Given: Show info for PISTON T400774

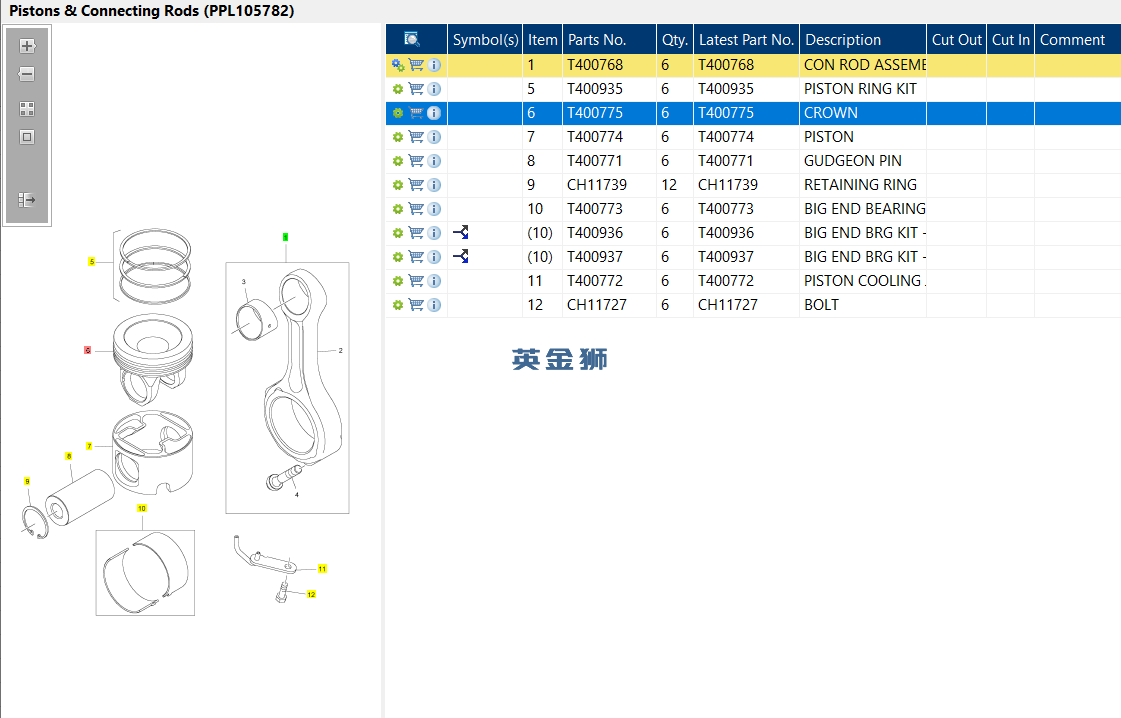Looking at the screenshot, I should [434, 137].
